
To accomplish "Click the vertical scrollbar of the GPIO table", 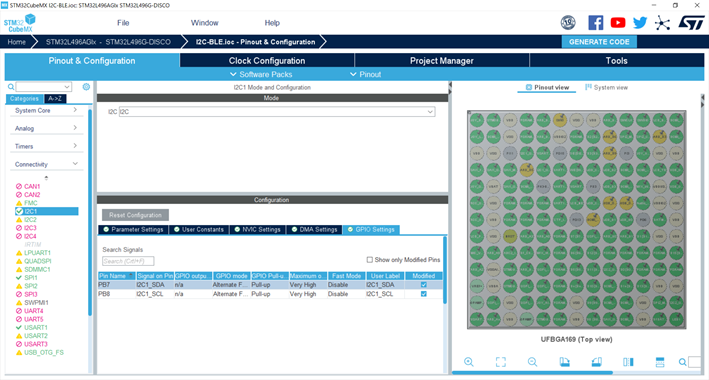I will point(445,270).
